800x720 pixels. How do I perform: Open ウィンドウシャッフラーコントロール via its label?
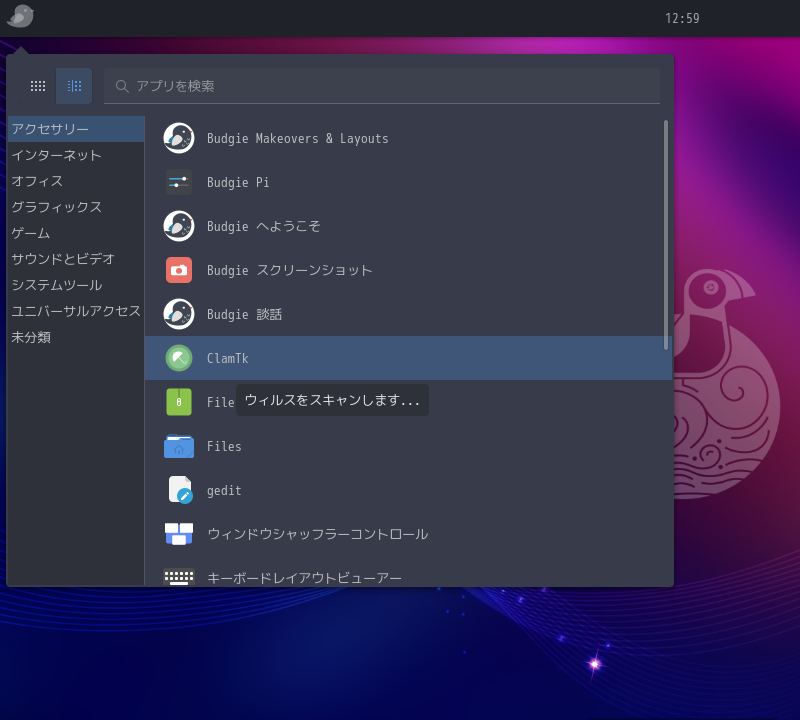pyautogui.click(x=317, y=534)
